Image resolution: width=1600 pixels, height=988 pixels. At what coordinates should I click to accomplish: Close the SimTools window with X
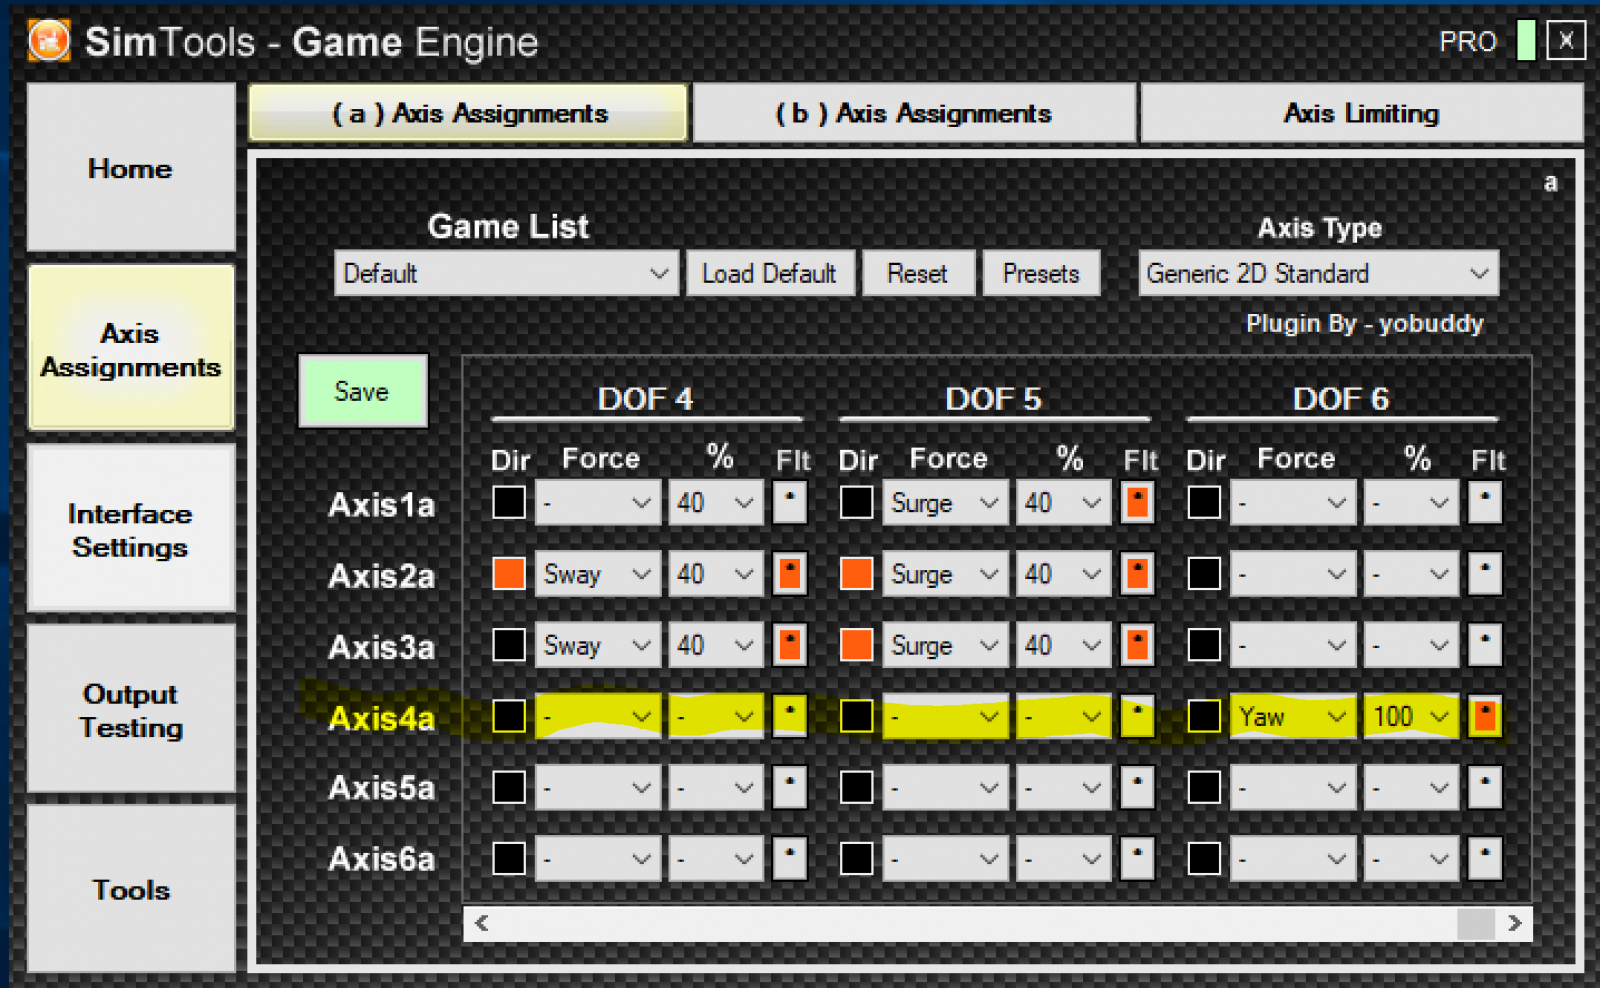pyautogui.click(x=1566, y=41)
